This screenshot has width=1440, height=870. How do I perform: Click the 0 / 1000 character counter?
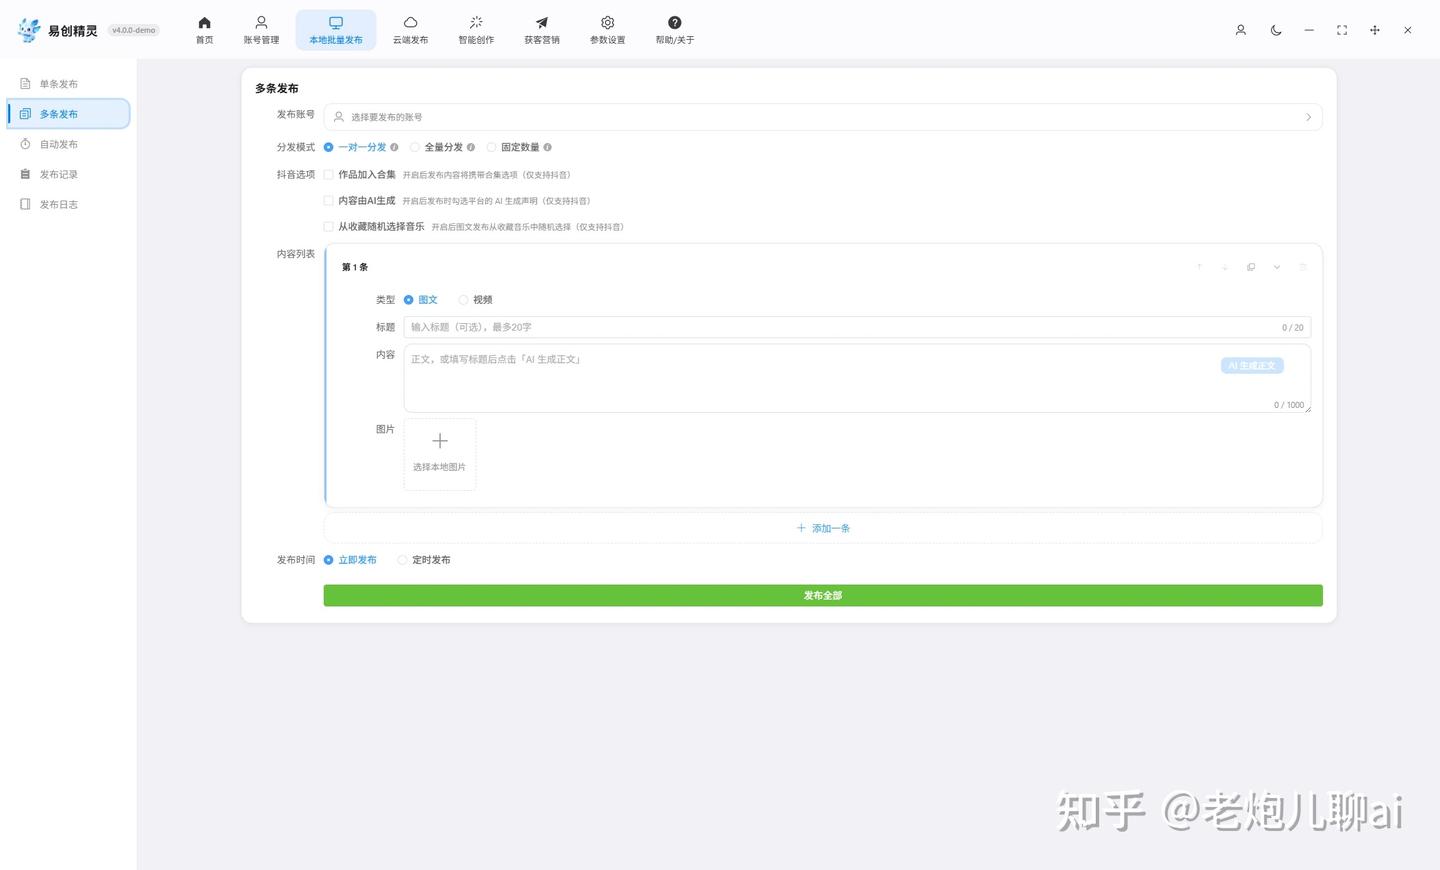[1289, 405]
